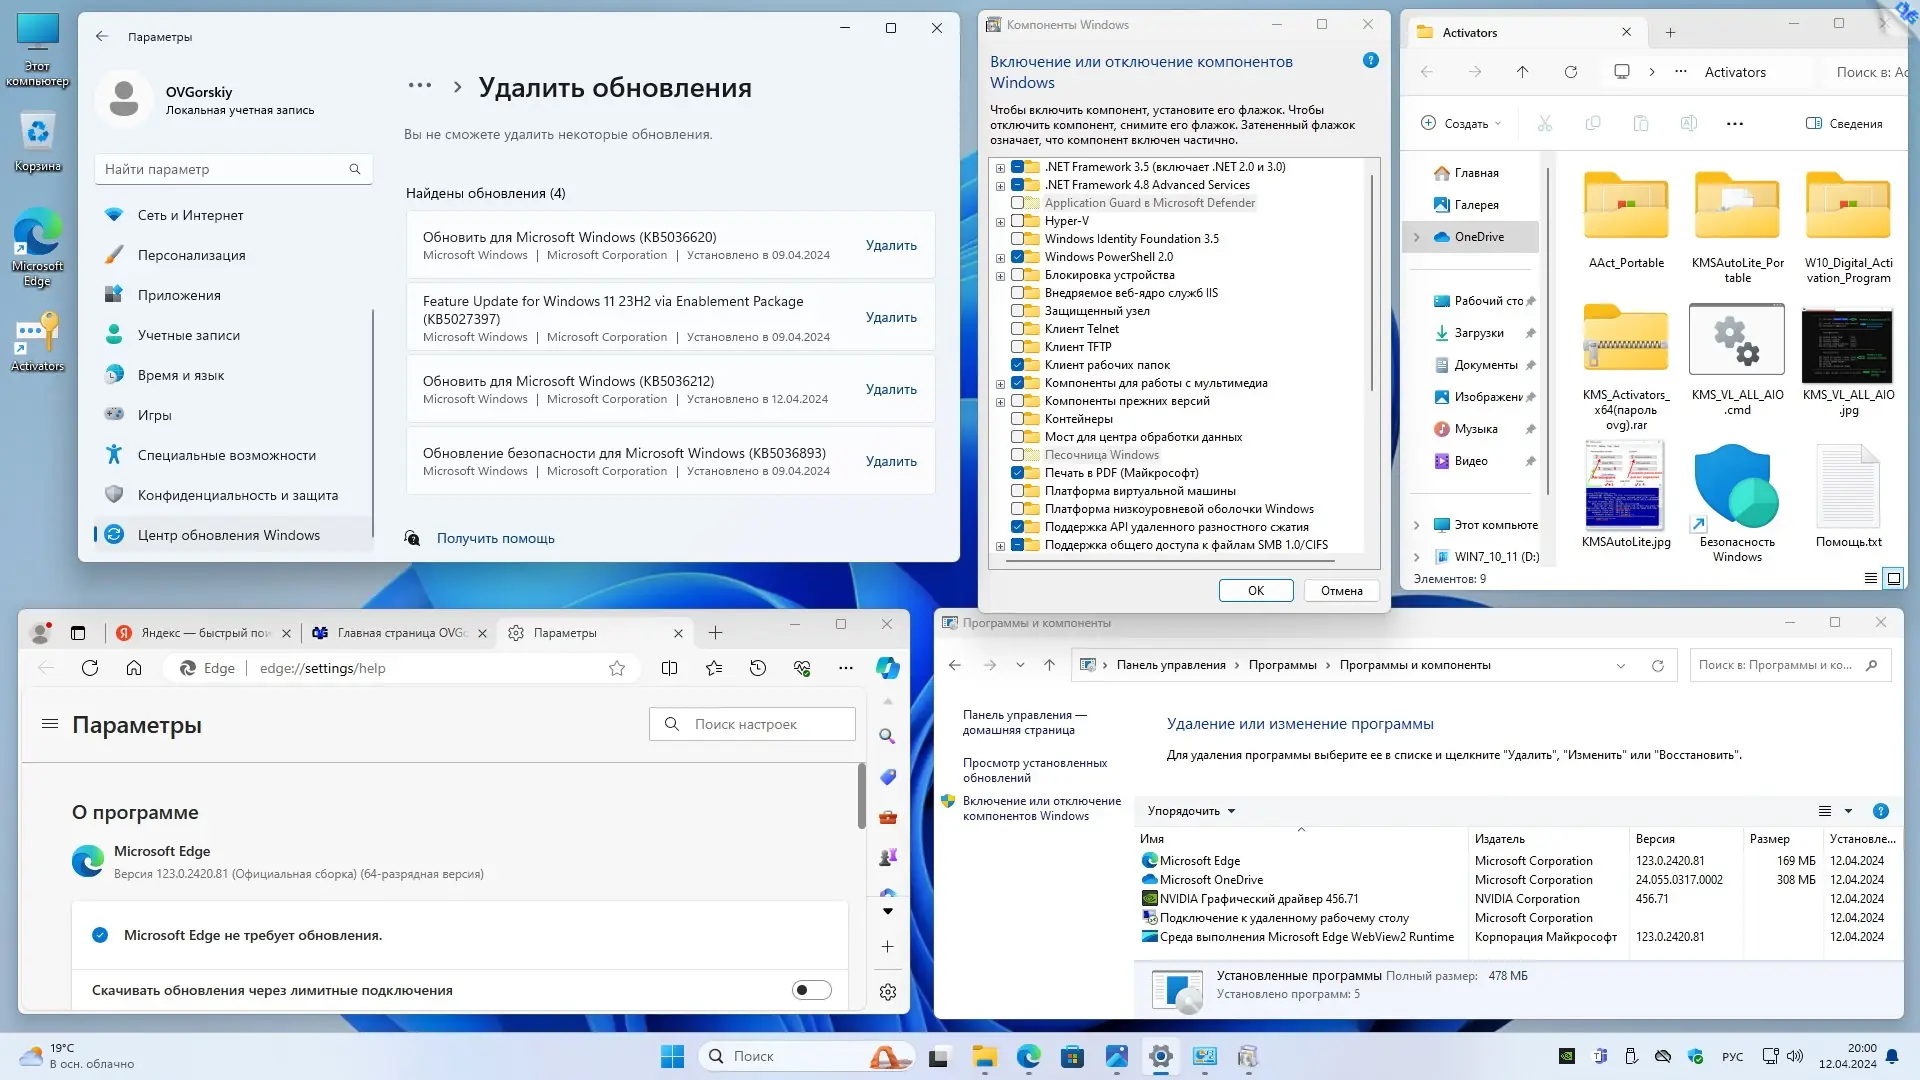Click Получить помощь link
Screen dimensions: 1920x1080
495,538
